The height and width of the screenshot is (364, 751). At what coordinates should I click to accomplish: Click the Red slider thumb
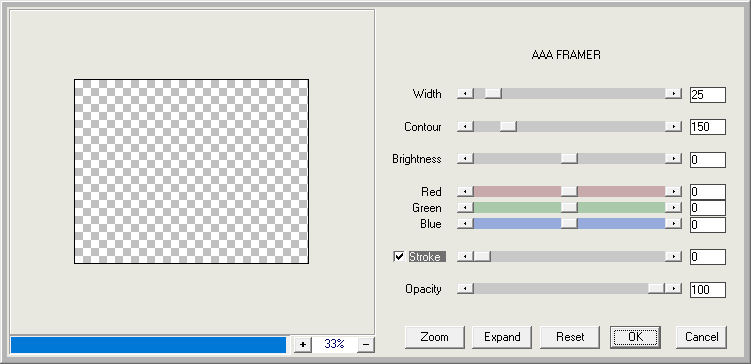tap(569, 192)
